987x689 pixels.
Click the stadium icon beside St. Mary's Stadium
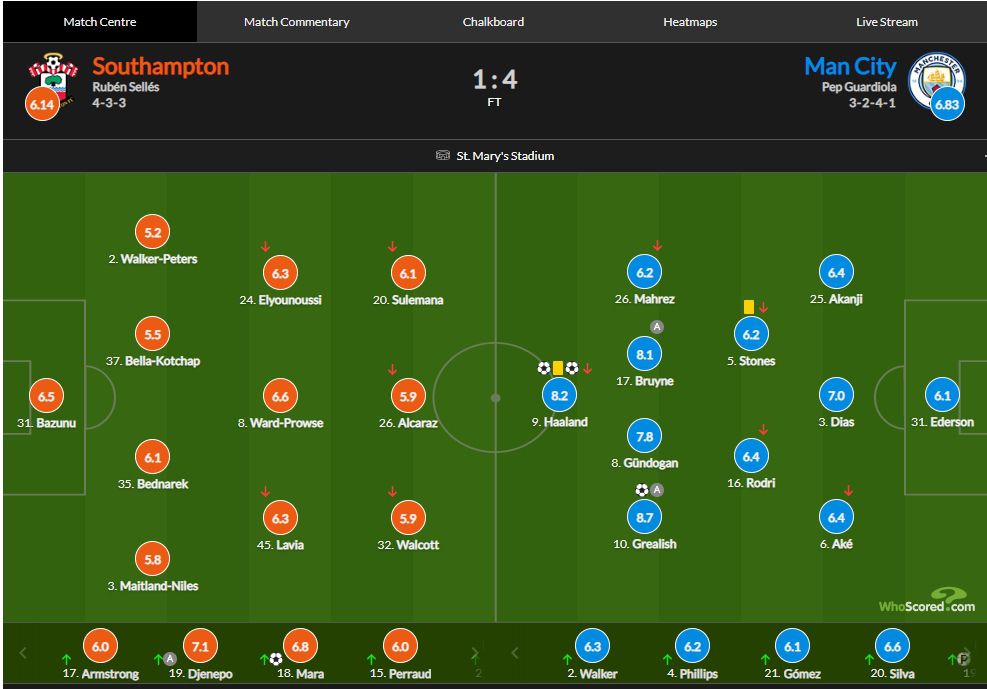[x=443, y=156]
